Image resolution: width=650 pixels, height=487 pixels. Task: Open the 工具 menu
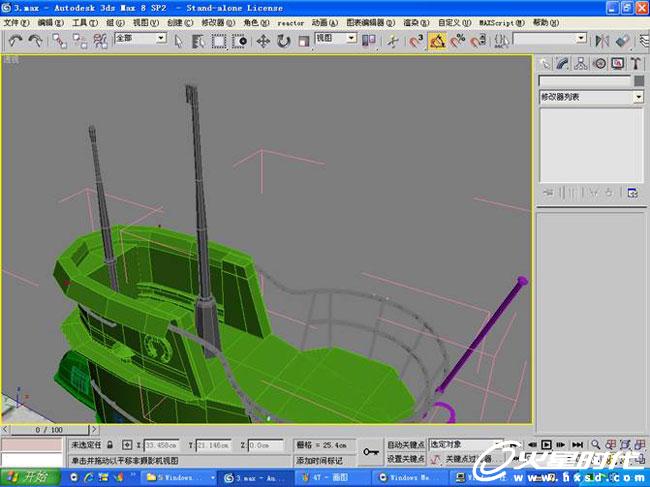[85, 23]
